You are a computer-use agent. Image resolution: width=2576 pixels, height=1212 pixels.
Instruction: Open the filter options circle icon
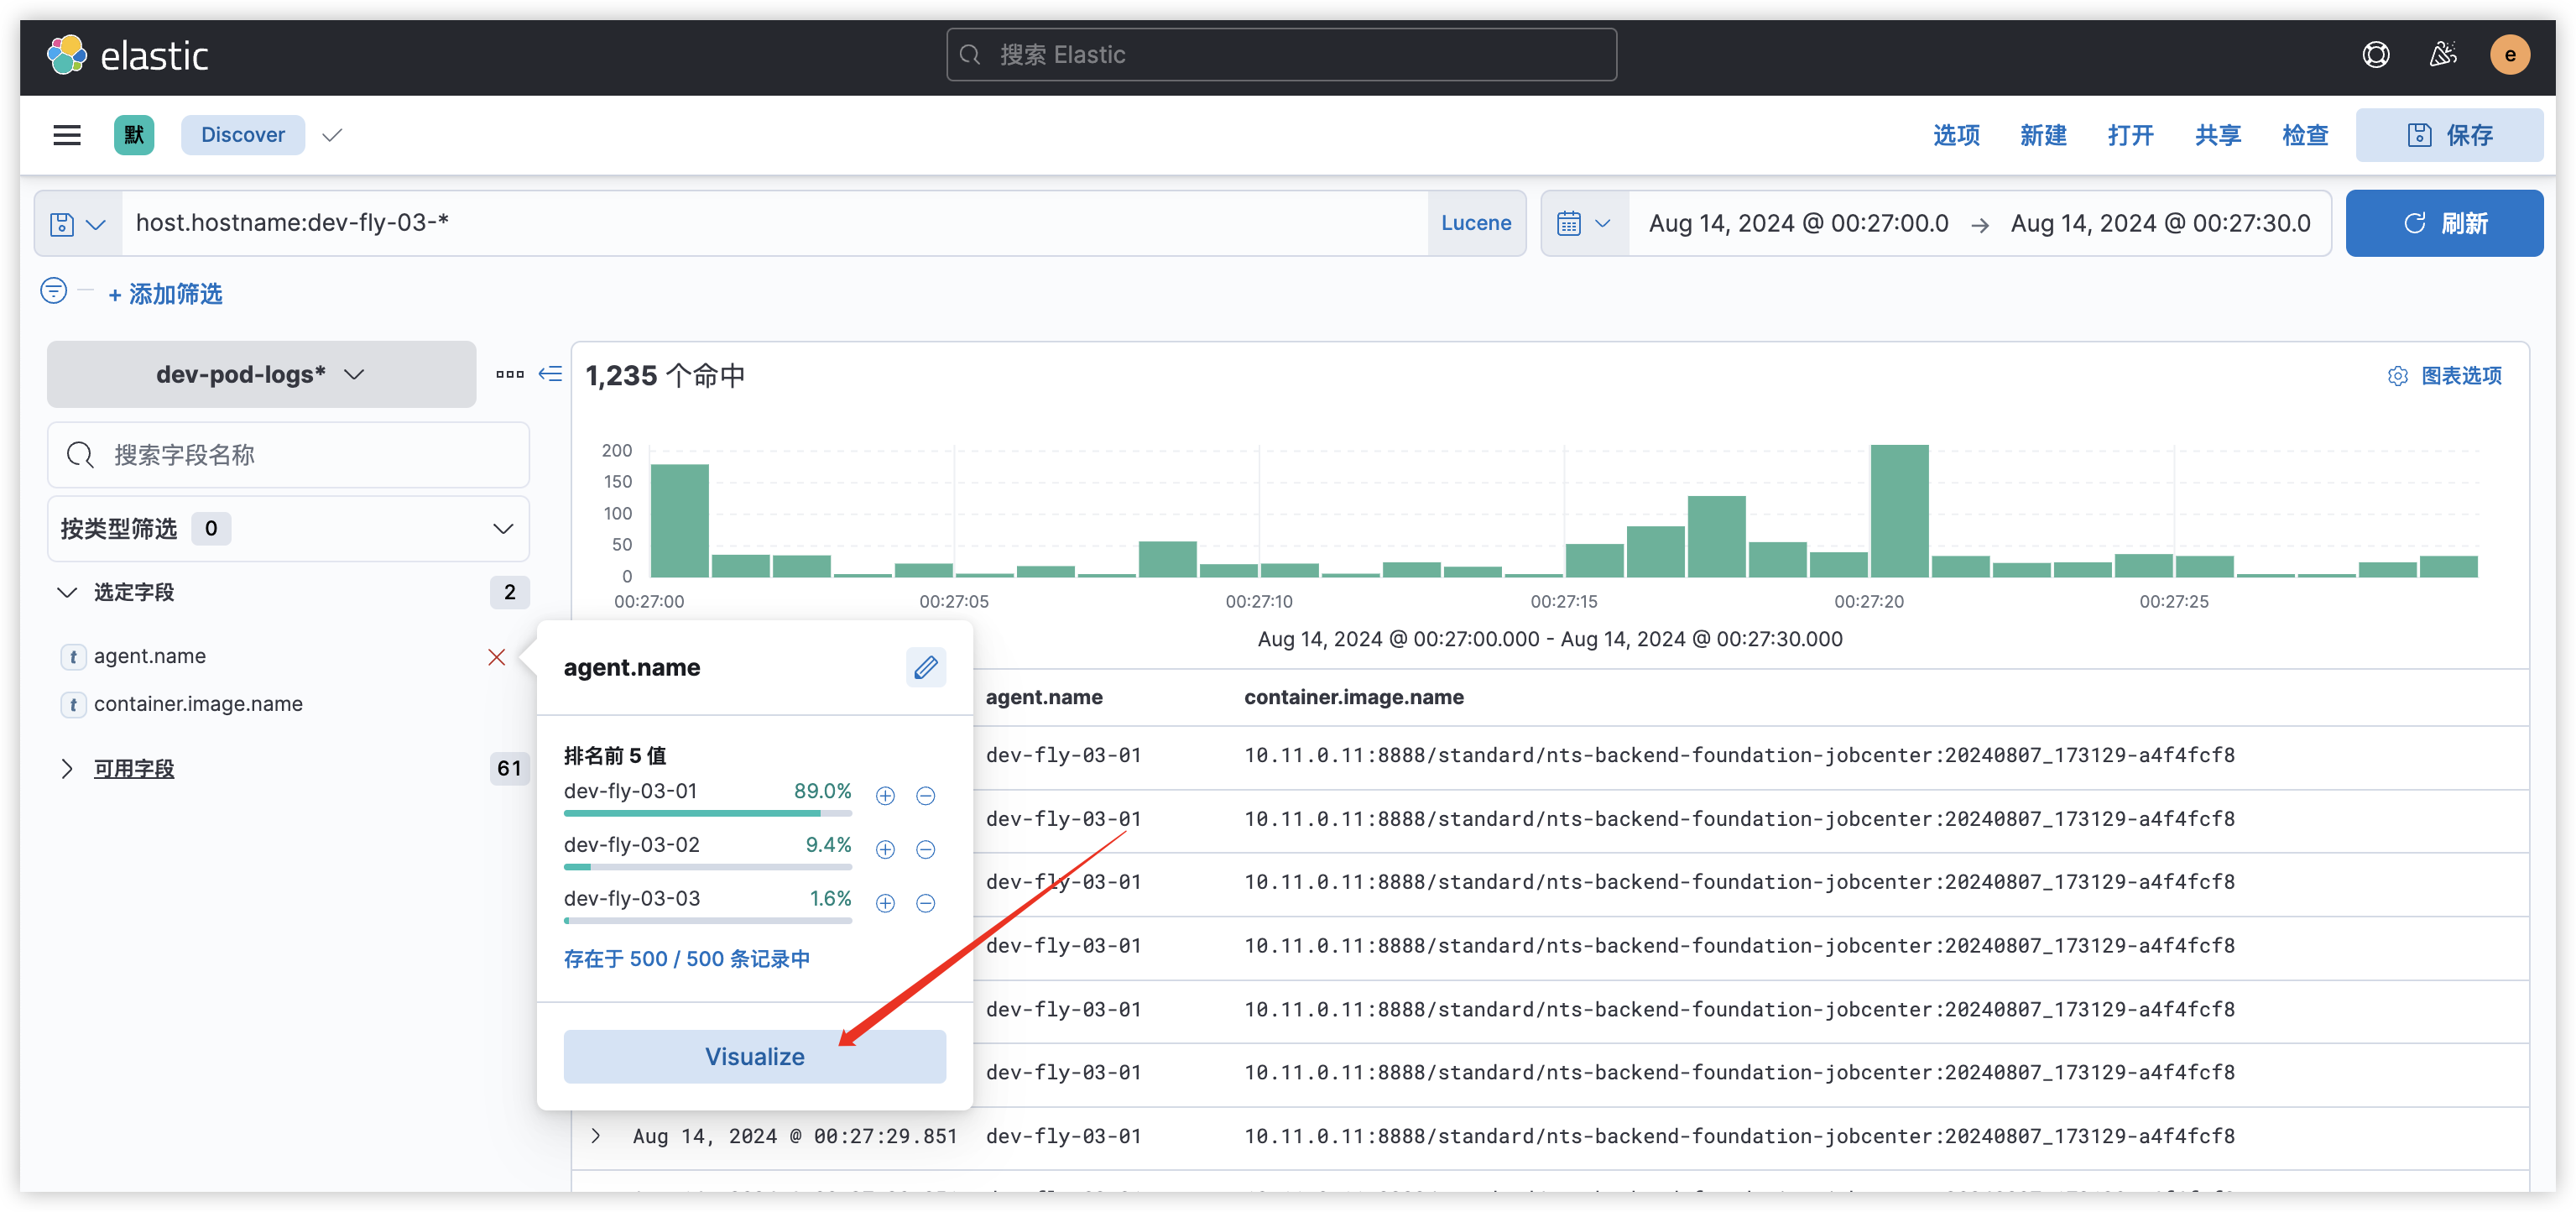pos(54,291)
